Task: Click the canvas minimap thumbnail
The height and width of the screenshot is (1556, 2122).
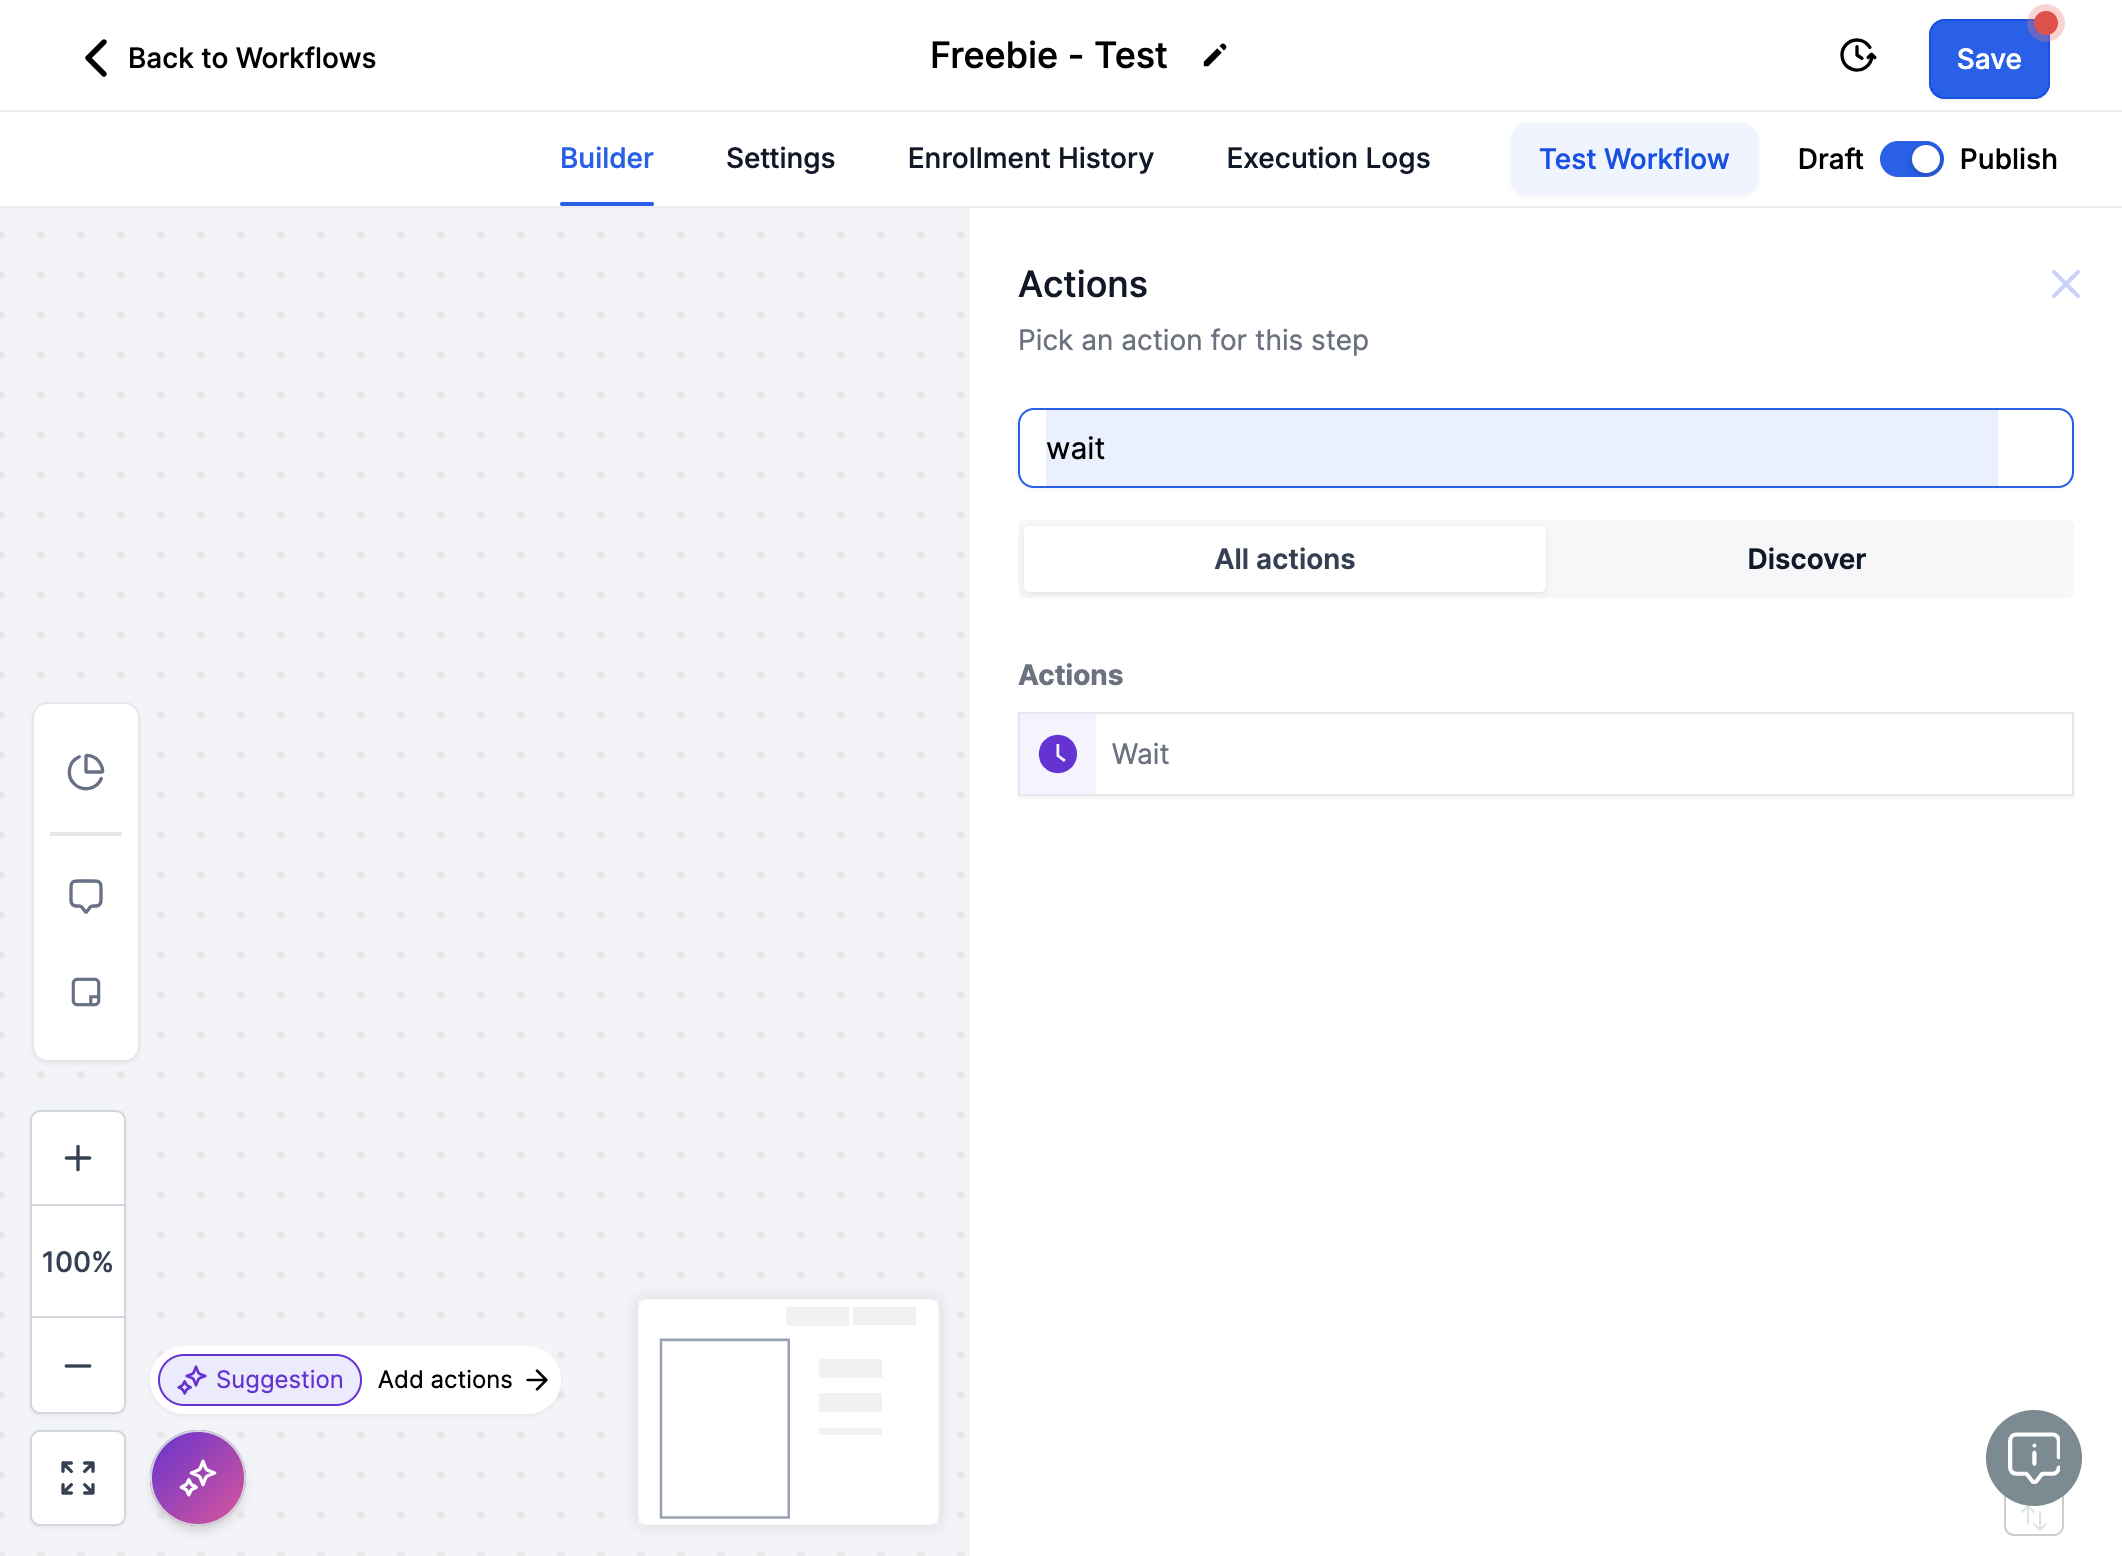Action: (x=788, y=1412)
